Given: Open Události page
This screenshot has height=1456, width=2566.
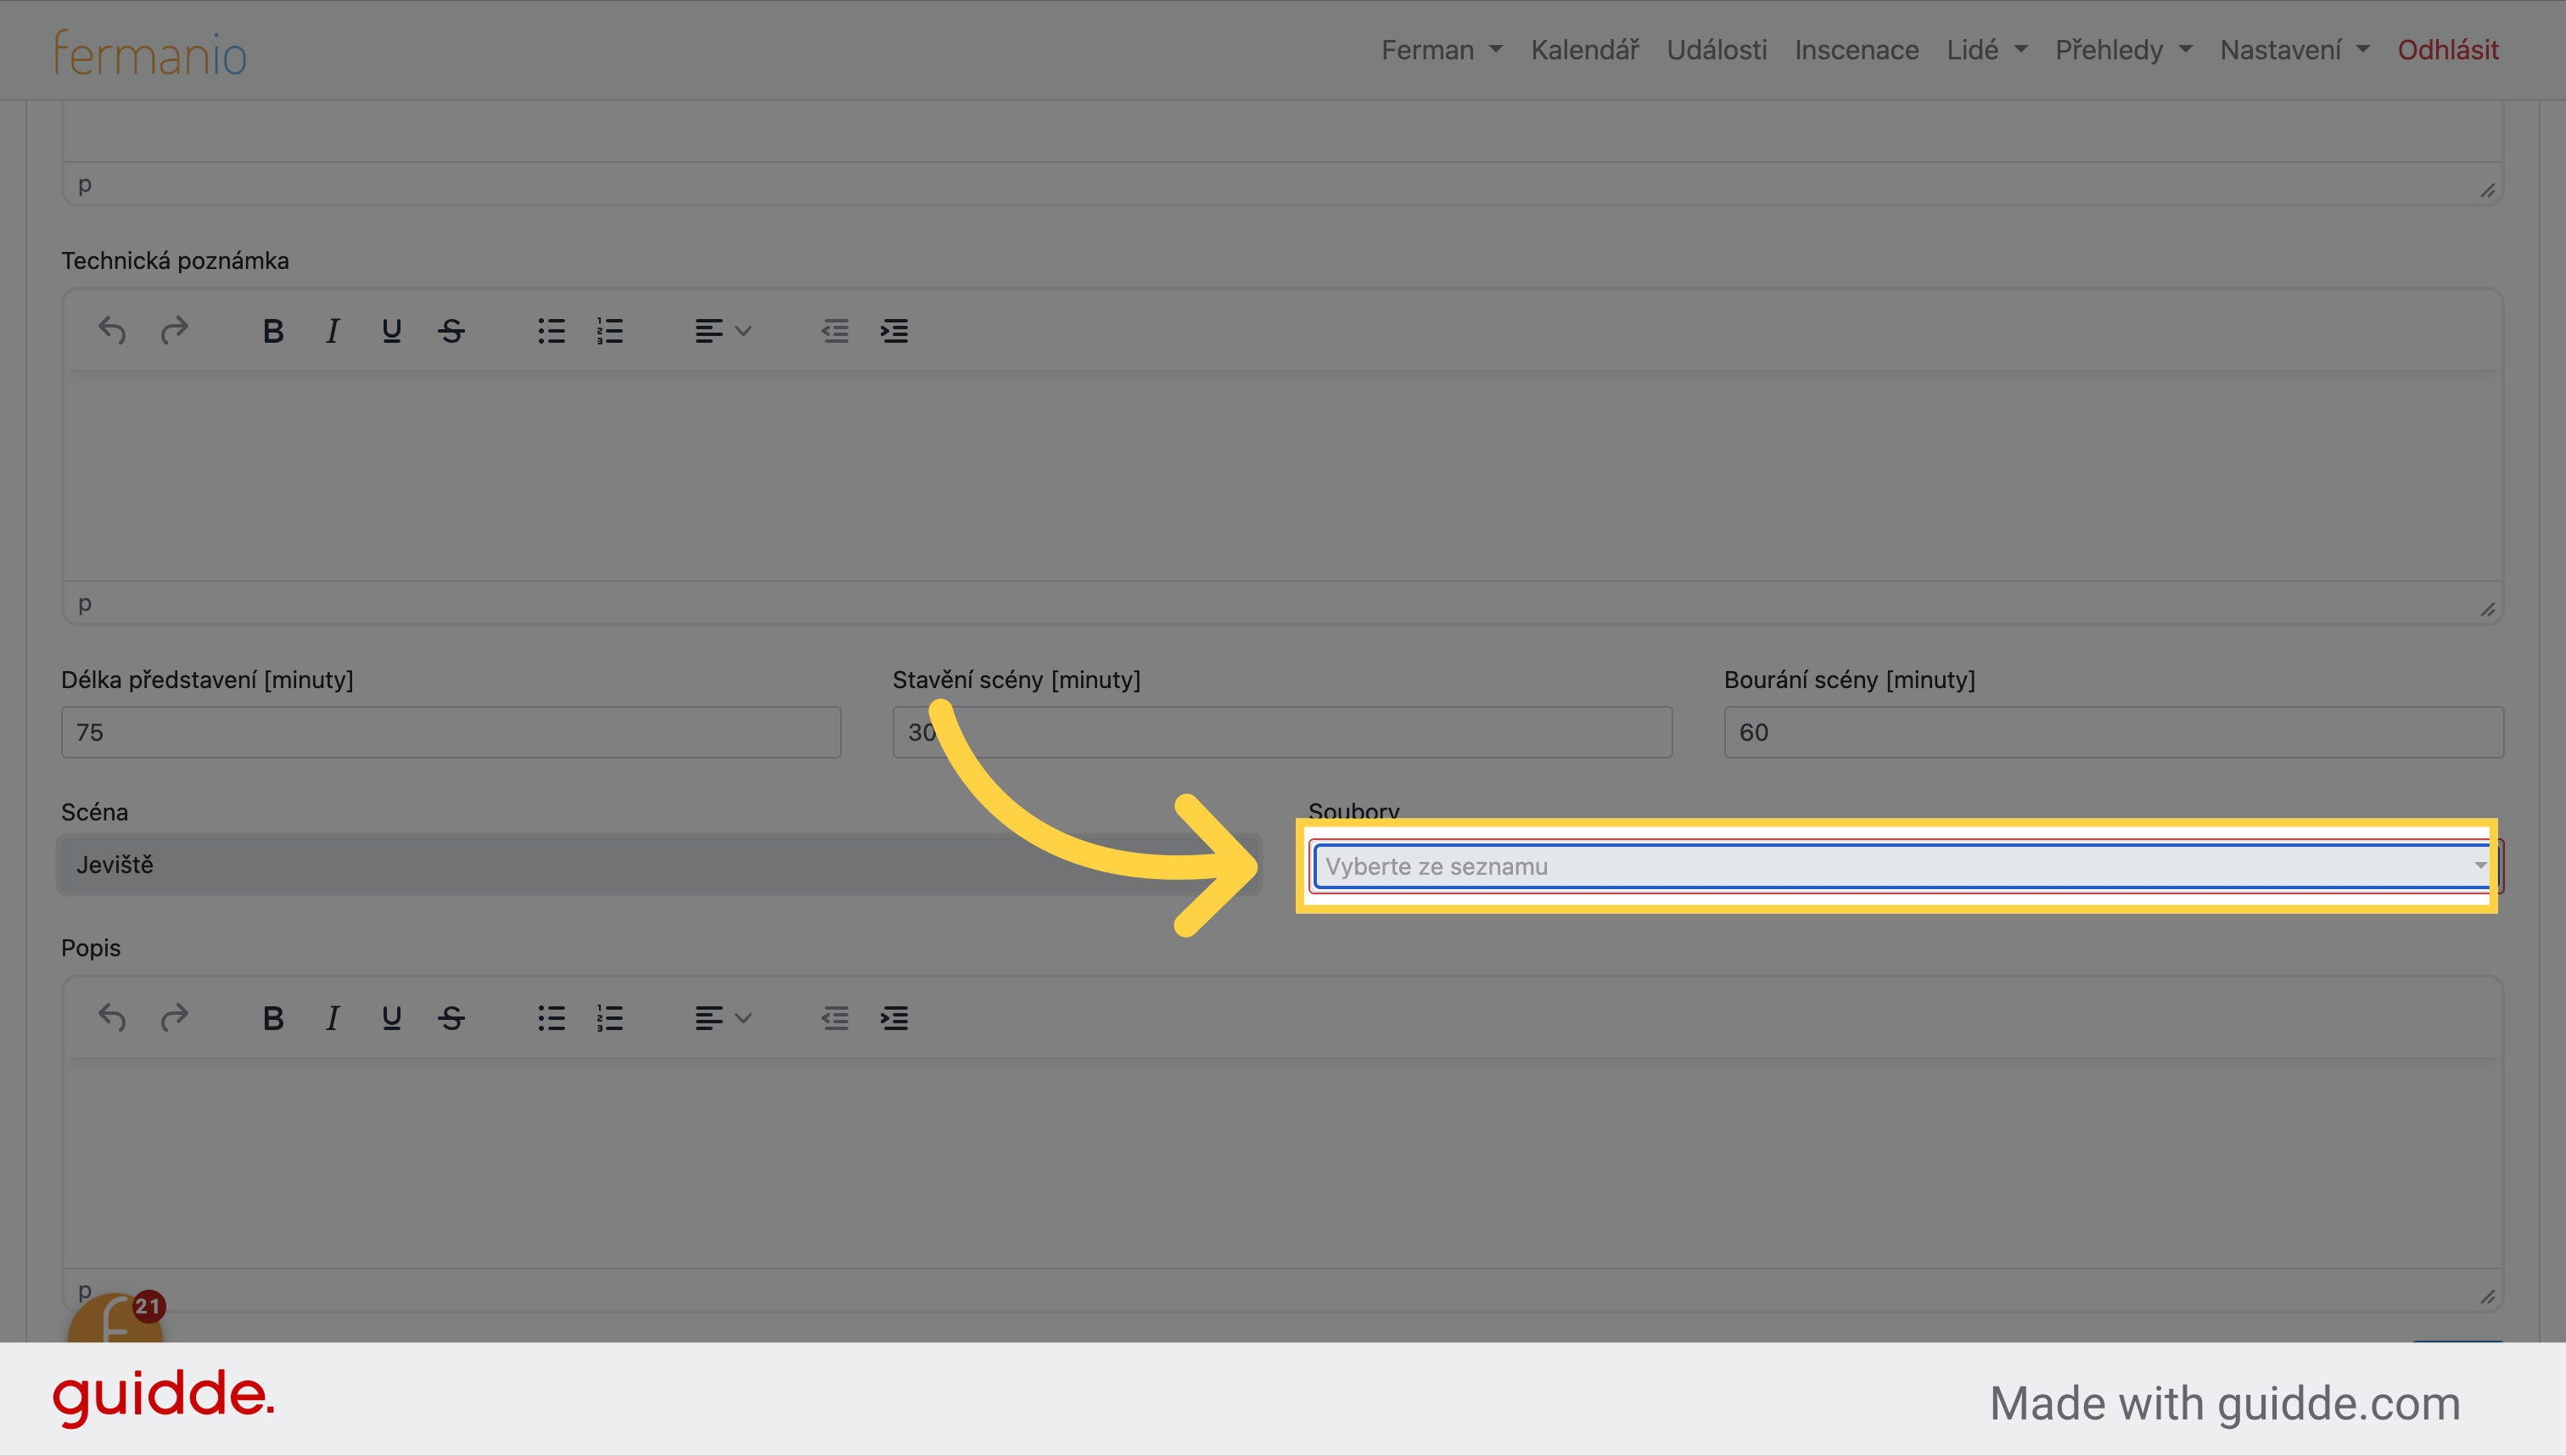Looking at the screenshot, I should (1716, 50).
